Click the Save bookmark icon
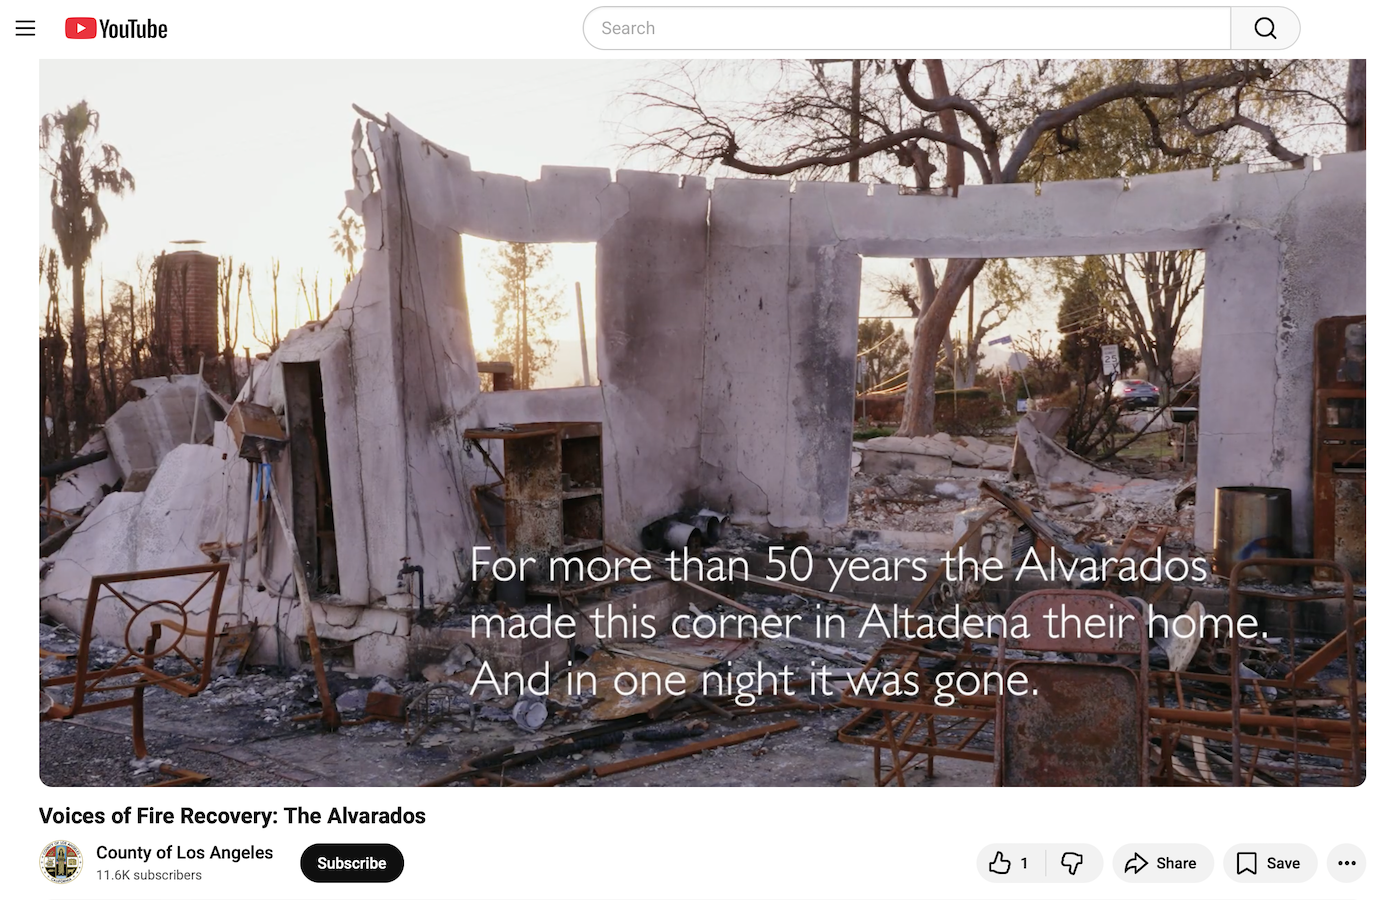 (x=1246, y=863)
